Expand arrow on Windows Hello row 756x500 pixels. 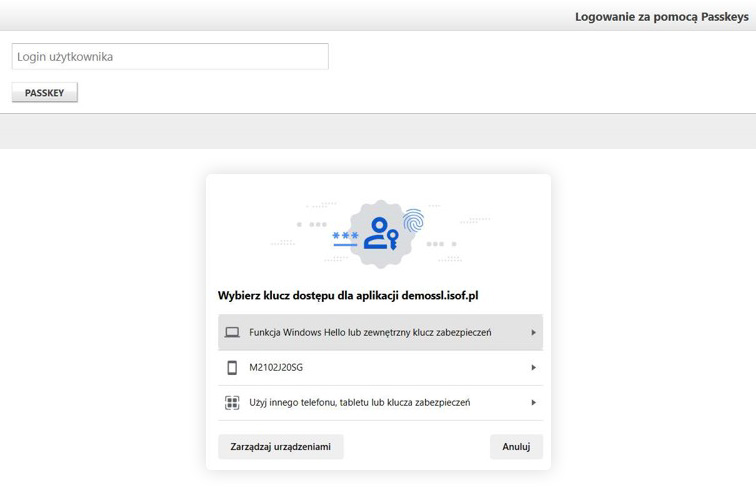coord(533,332)
